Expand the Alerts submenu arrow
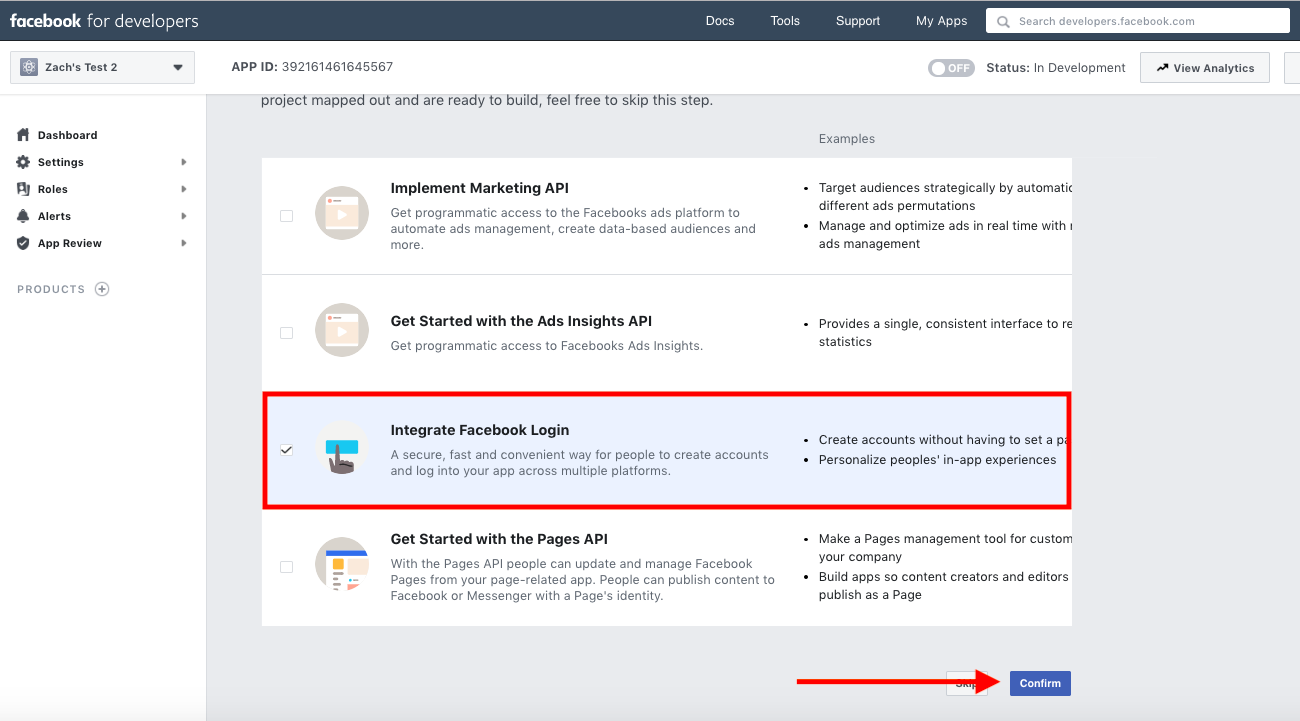Screen dimensions: 1300x721 184,216
